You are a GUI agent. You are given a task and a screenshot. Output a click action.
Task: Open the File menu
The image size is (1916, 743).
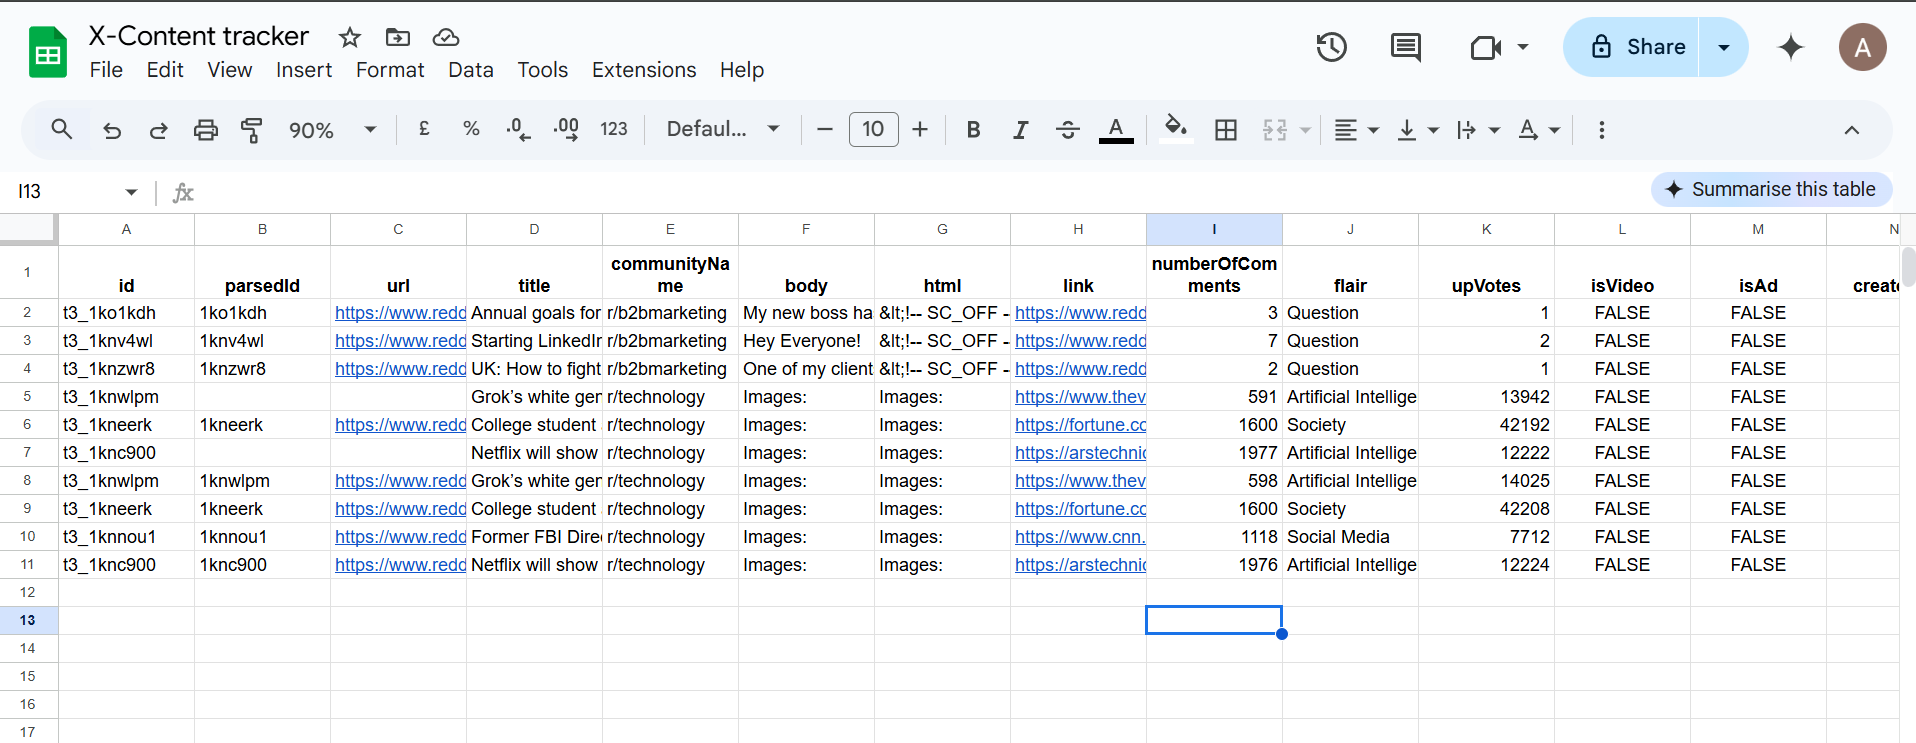(x=106, y=70)
